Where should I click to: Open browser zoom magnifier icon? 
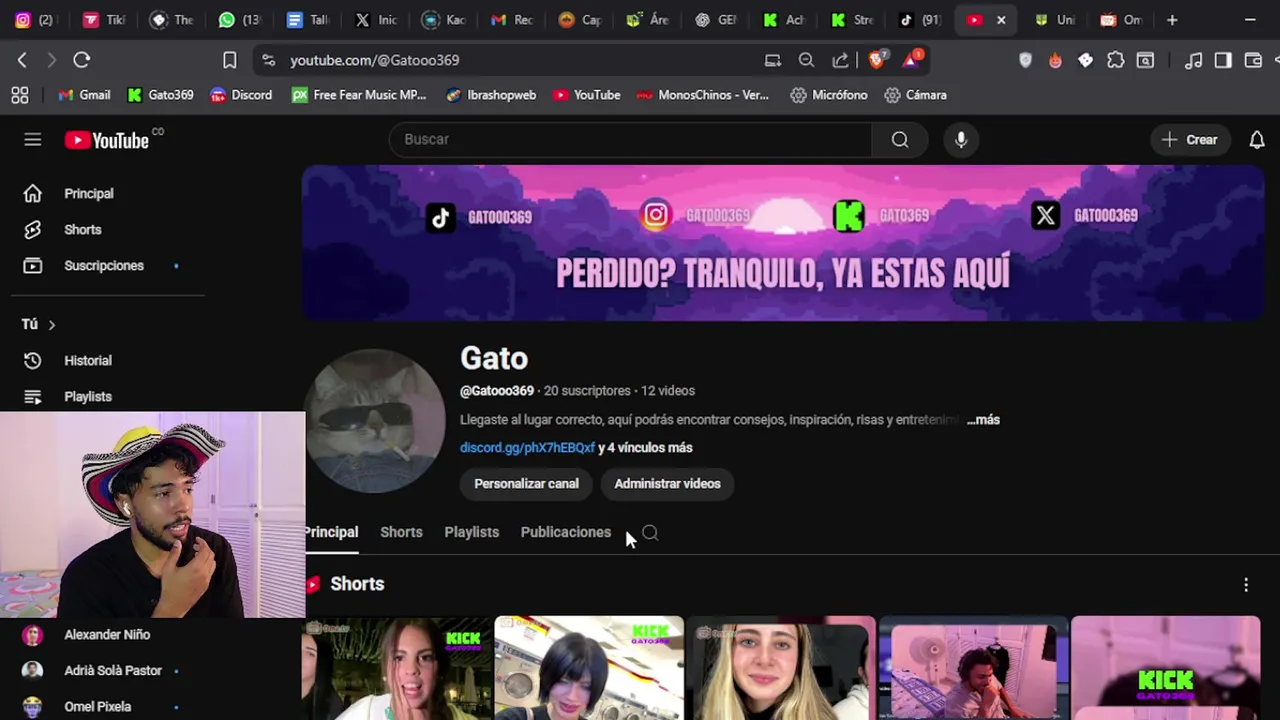pos(806,60)
